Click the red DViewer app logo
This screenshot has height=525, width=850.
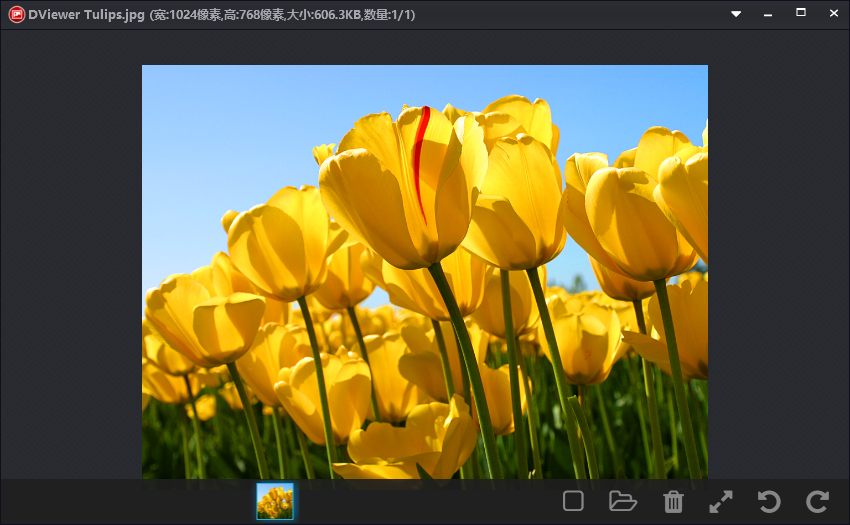coord(16,14)
